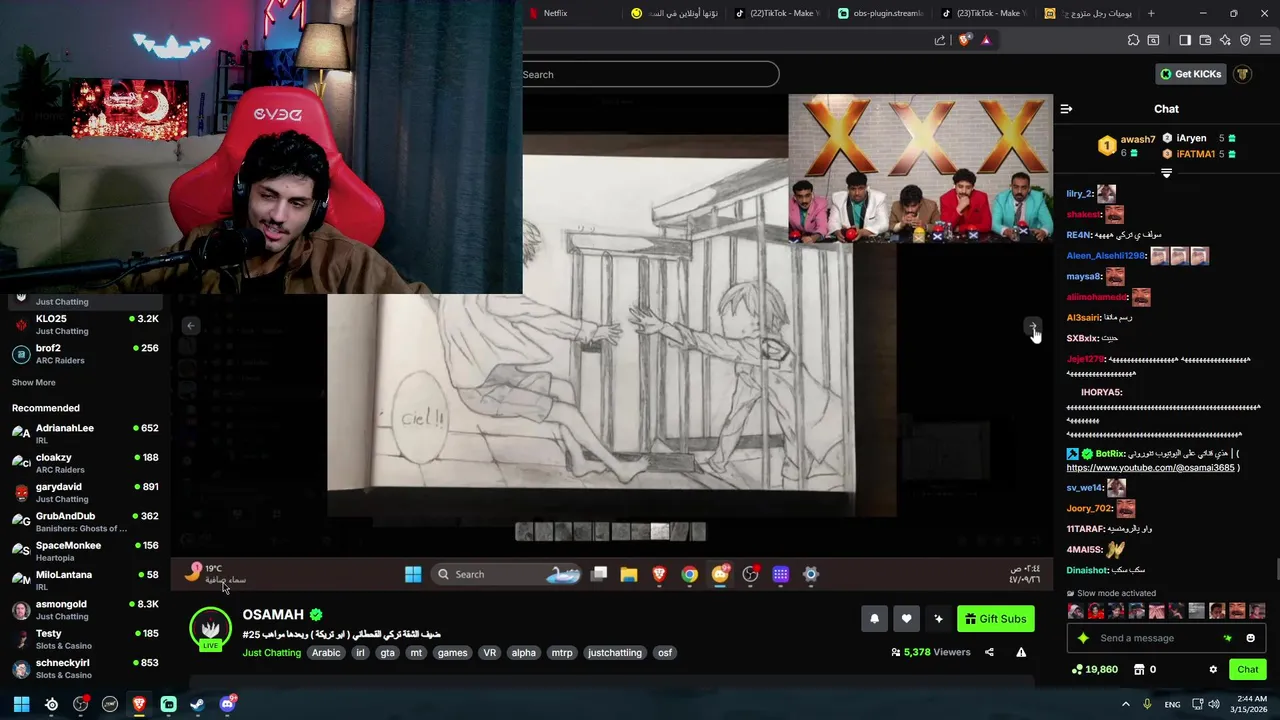Open chat settings gear icon
The image size is (1280, 720).
(x=1213, y=670)
